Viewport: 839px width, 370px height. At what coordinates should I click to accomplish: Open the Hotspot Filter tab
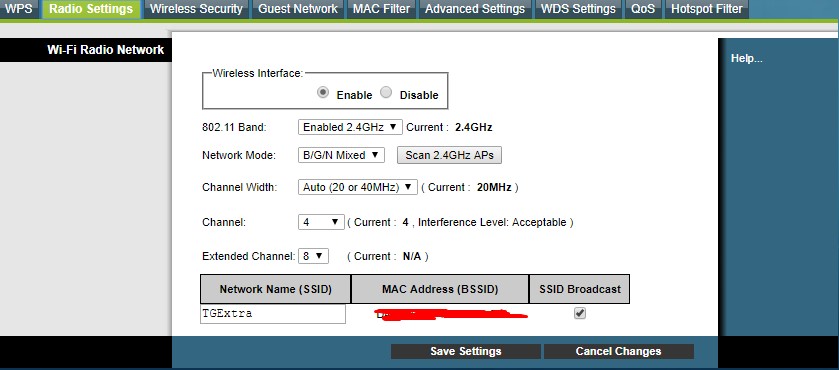(707, 9)
